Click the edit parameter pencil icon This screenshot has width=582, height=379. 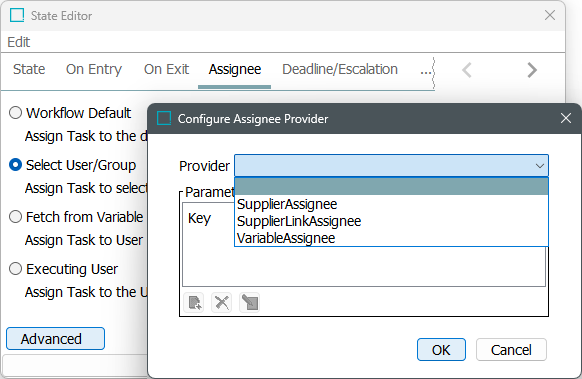pos(249,302)
